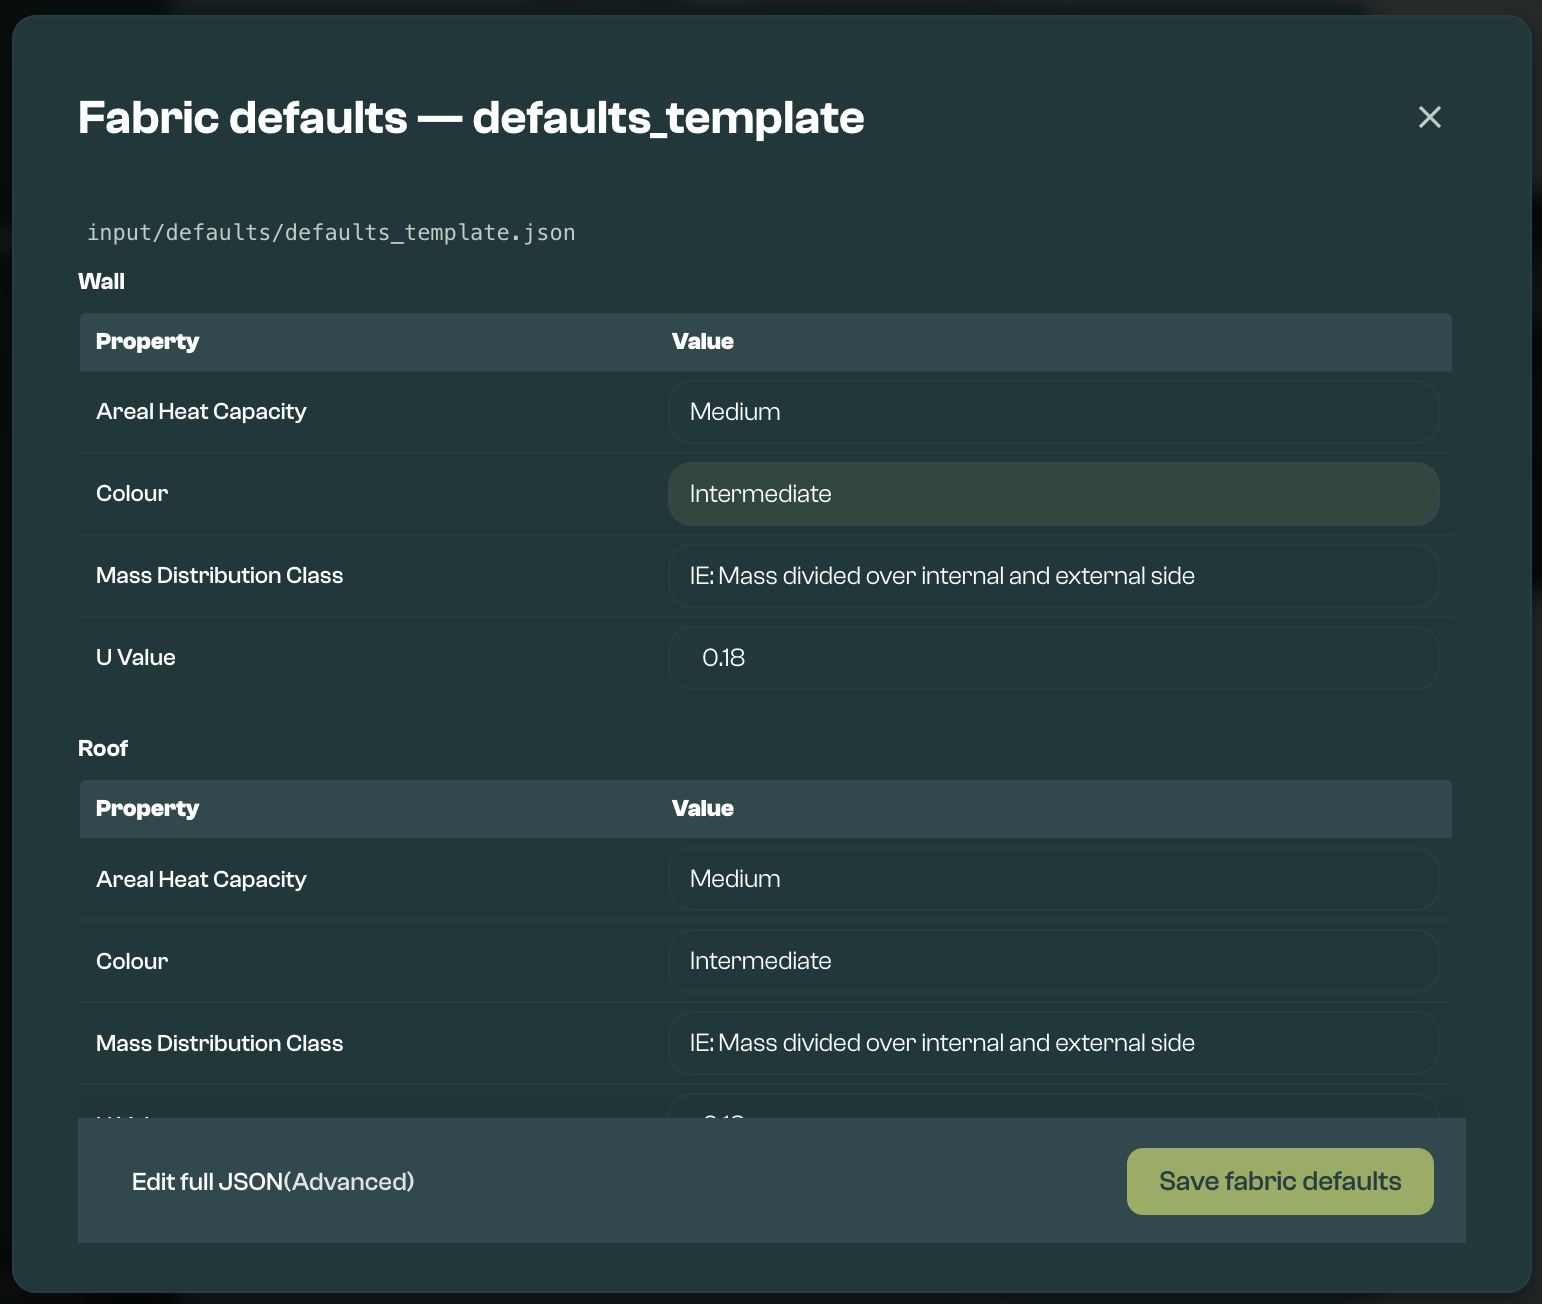Click Wall Mass Distribution Class label
The height and width of the screenshot is (1304, 1542).
click(x=220, y=576)
